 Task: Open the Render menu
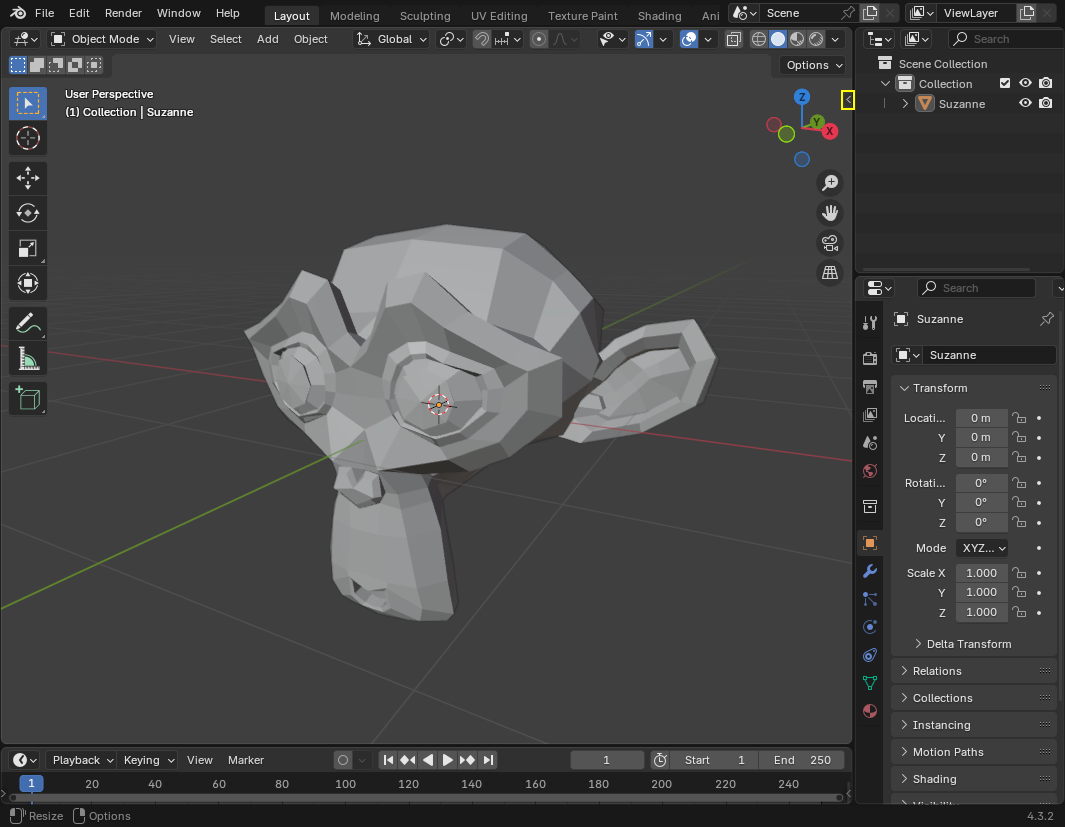pyautogui.click(x=123, y=13)
